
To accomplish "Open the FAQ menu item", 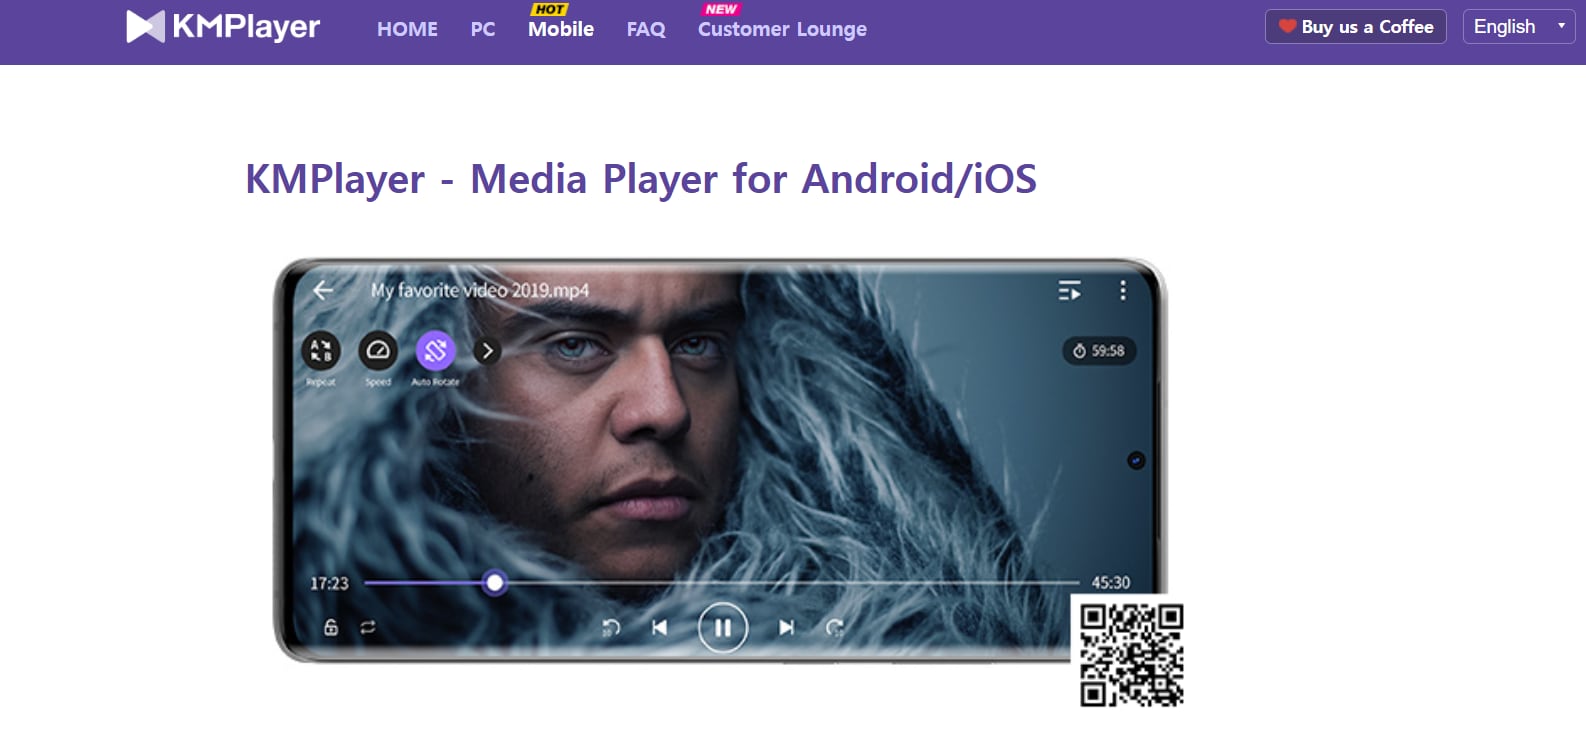I will click(646, 29).
